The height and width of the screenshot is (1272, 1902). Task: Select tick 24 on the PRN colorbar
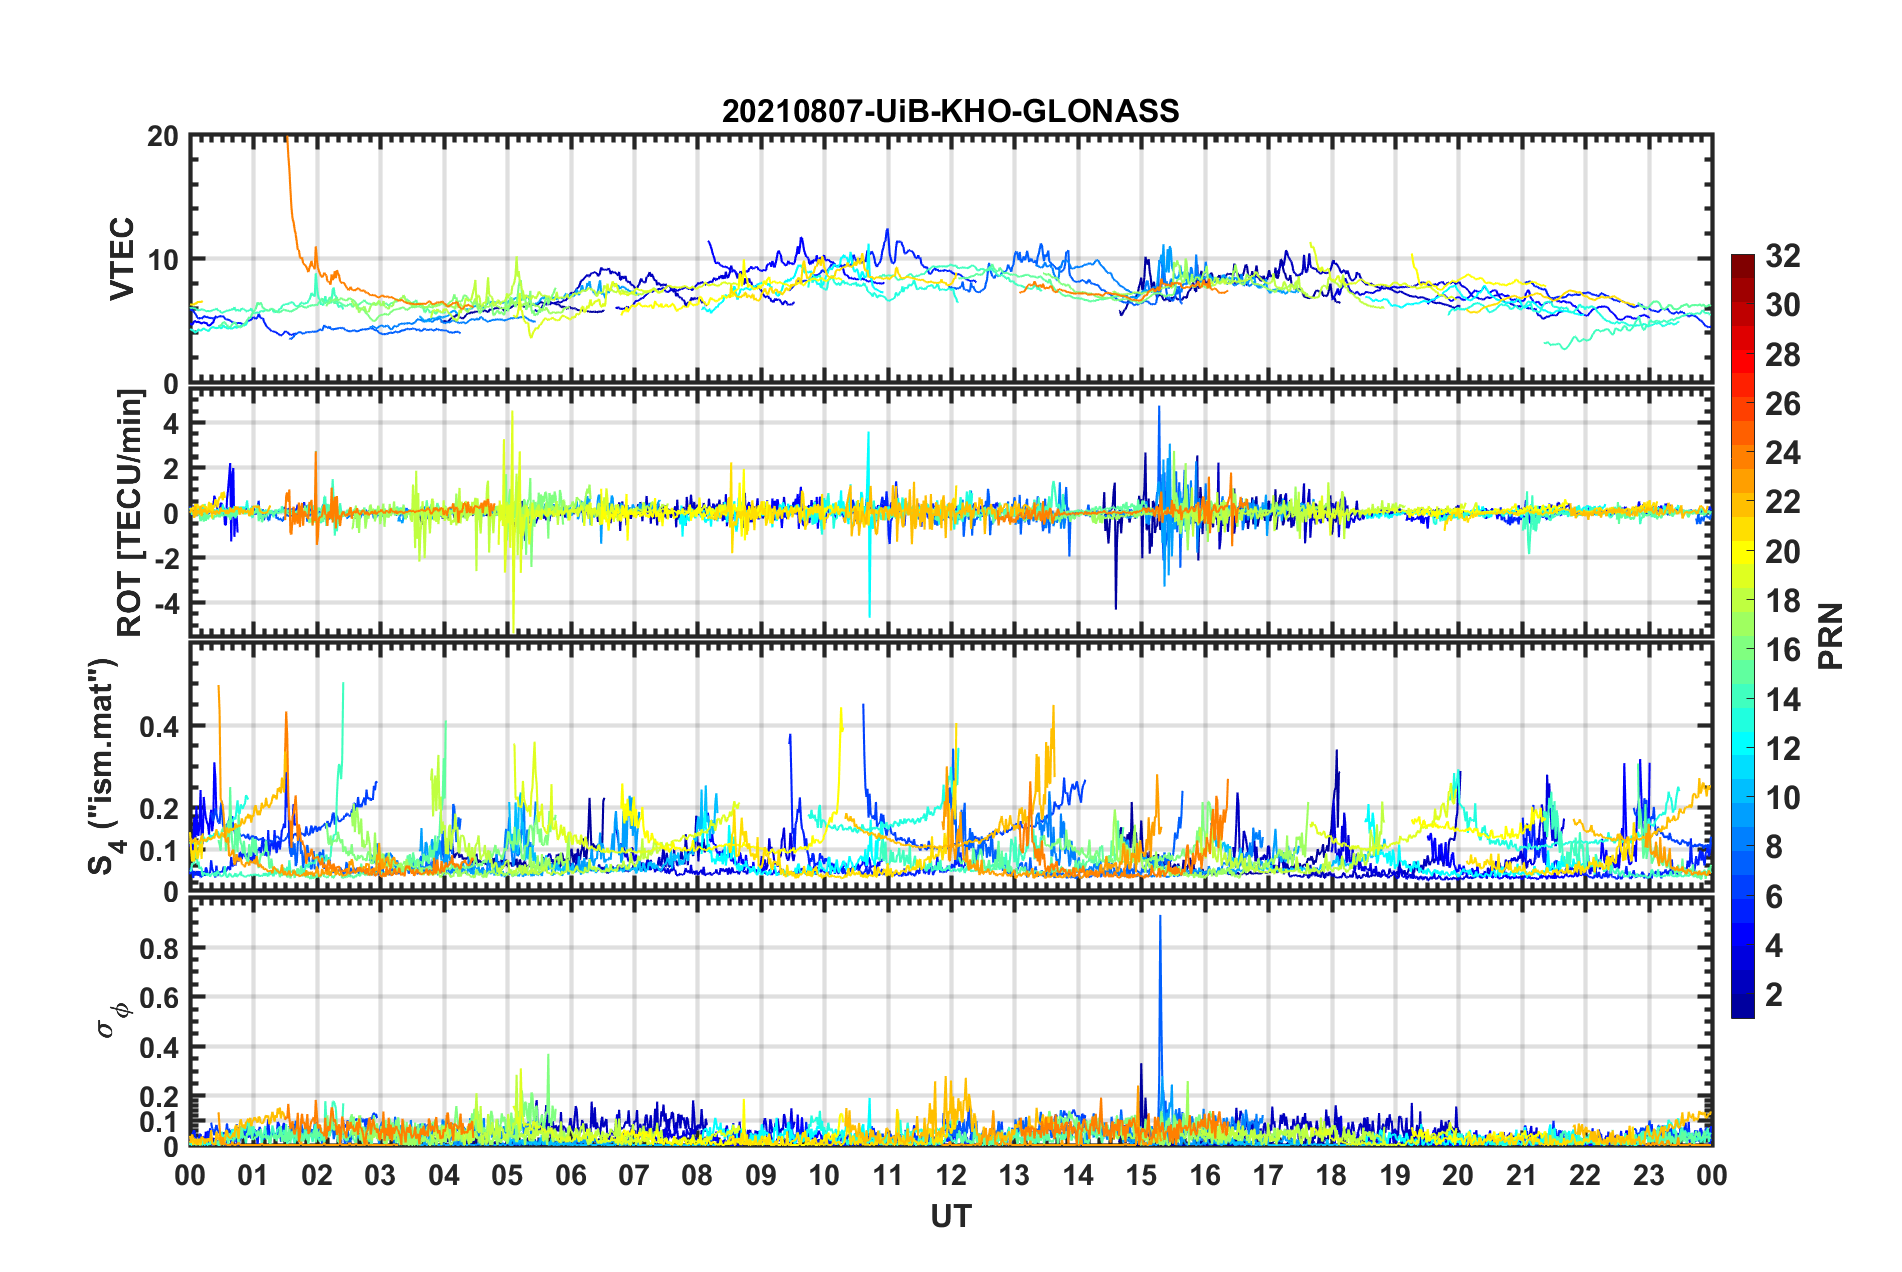pyautogui.click(x=1783, y=453)
